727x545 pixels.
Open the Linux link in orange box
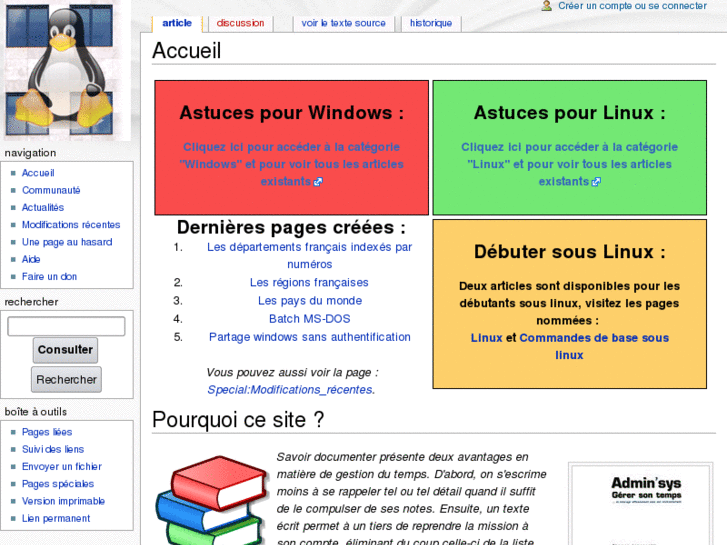coord(486,338)
